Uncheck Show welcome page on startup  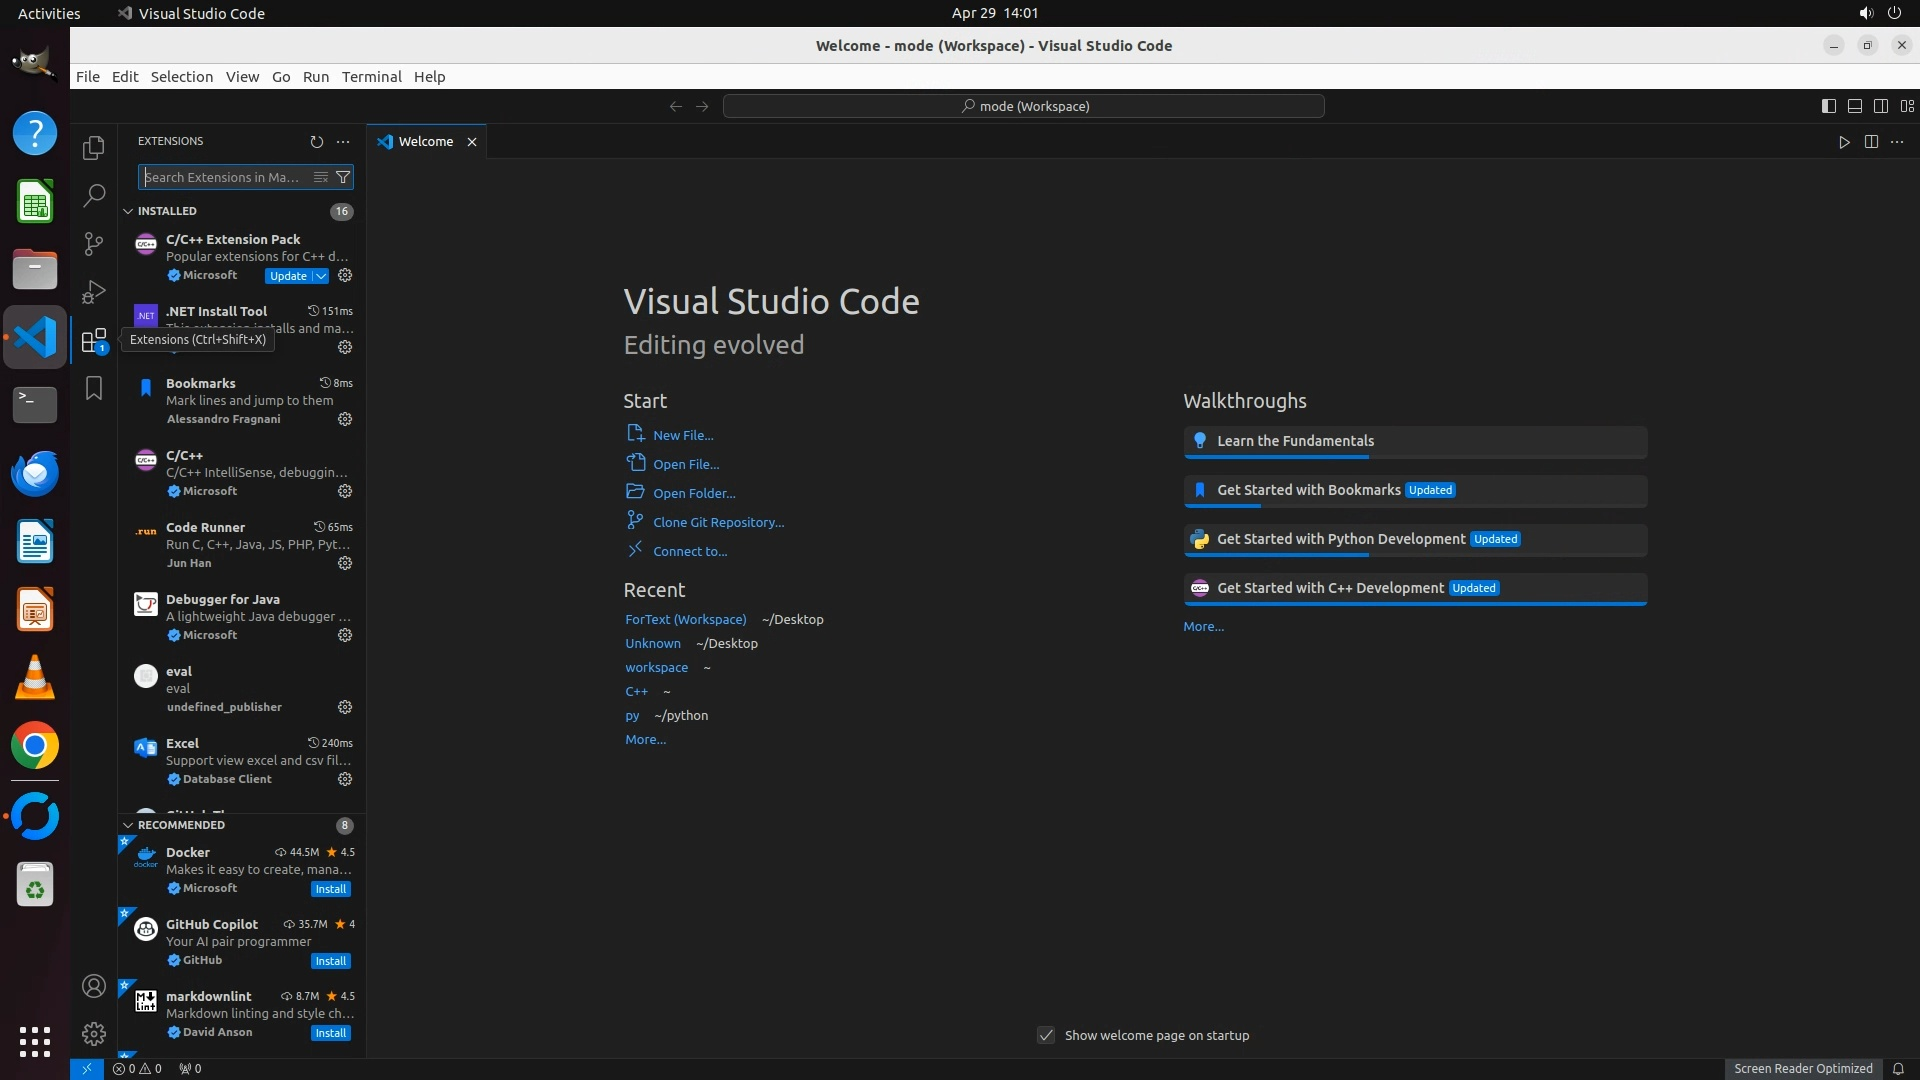click(x=1046, y=1035)
